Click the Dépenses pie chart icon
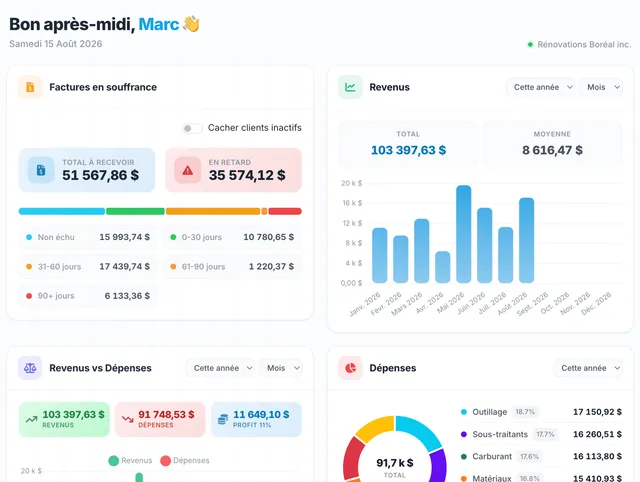 pos(350,368)
